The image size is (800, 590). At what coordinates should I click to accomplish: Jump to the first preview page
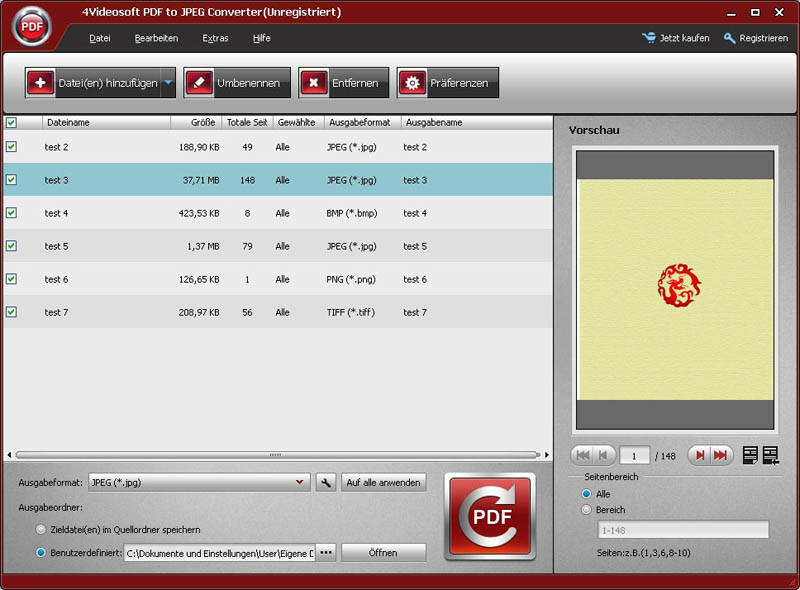[x=583, y=455]
